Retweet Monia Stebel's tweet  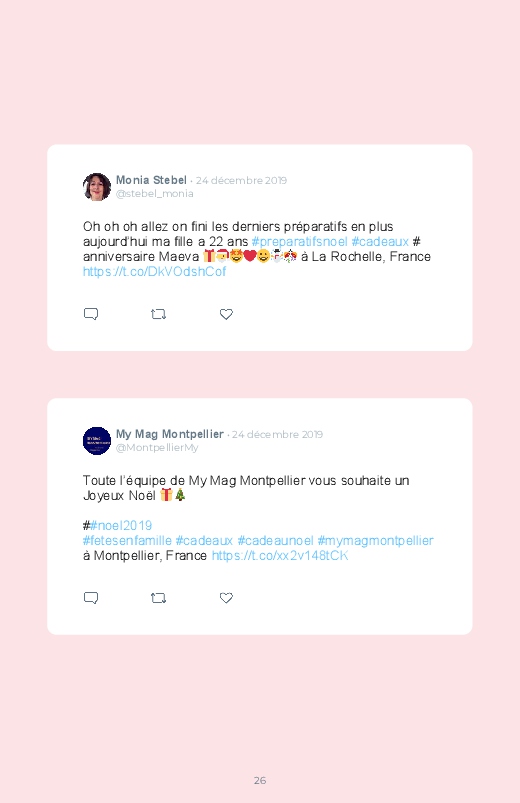[158, 314]
